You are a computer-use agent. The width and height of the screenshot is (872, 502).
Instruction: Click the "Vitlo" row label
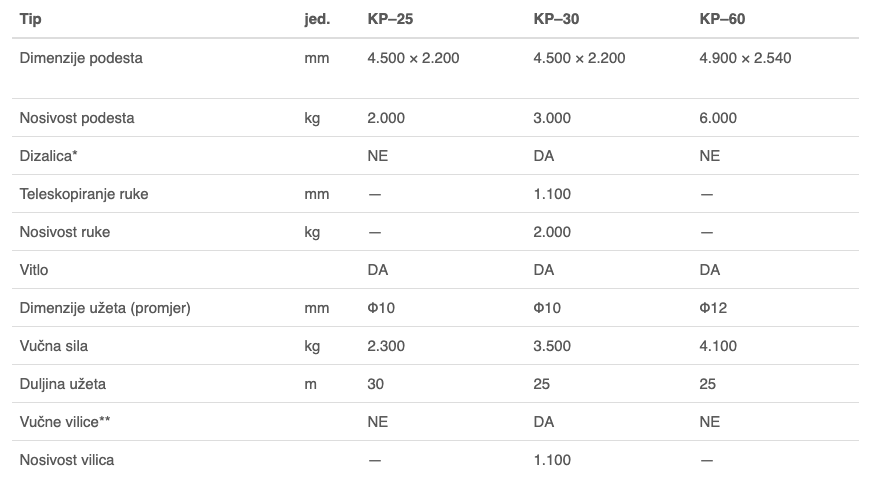[x=34, y=270]
